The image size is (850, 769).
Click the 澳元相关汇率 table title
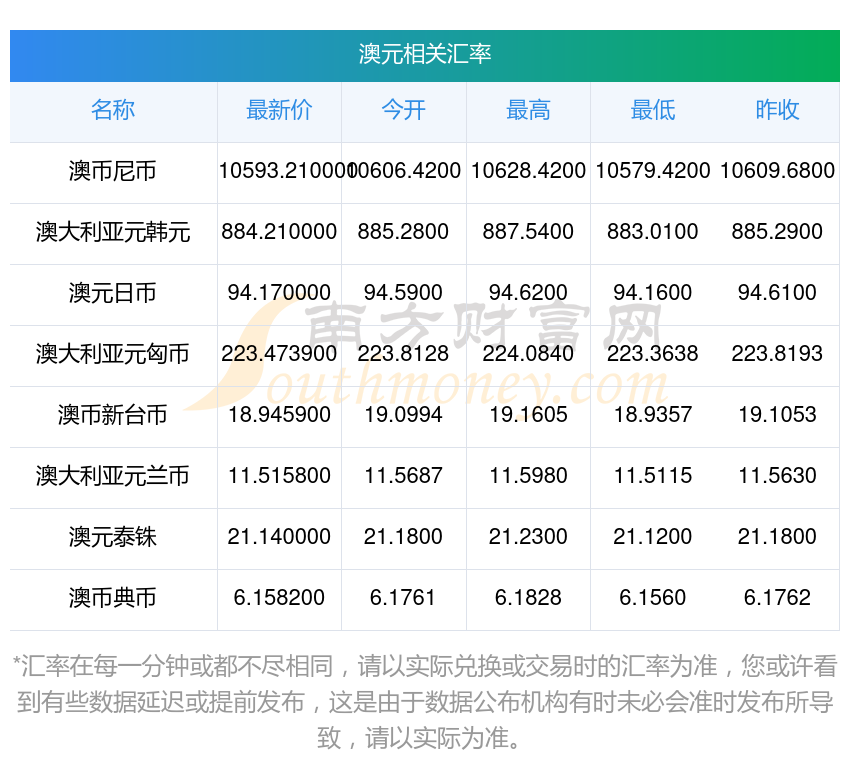click(x=424, y=54)
